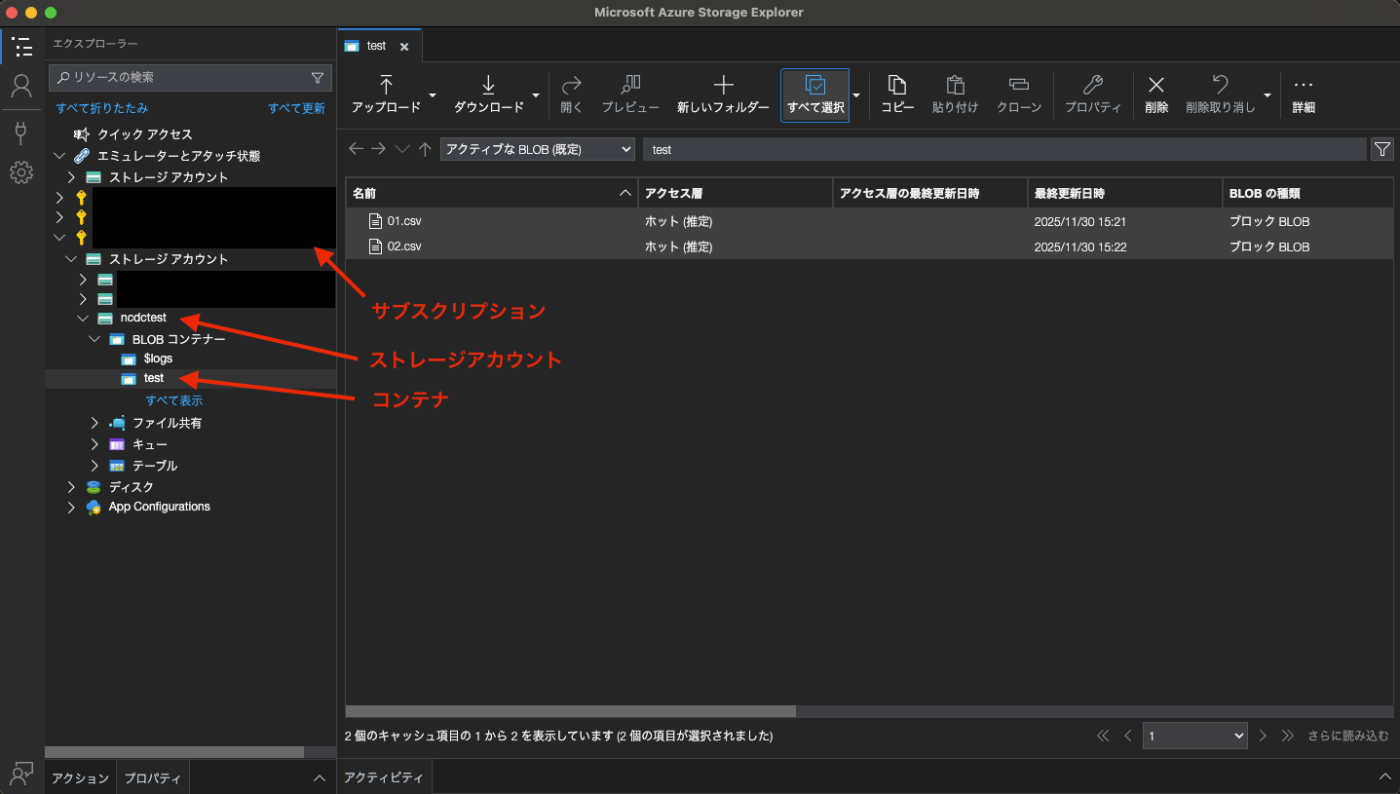Navigate up to the parent folder

(x=425, y=149)
